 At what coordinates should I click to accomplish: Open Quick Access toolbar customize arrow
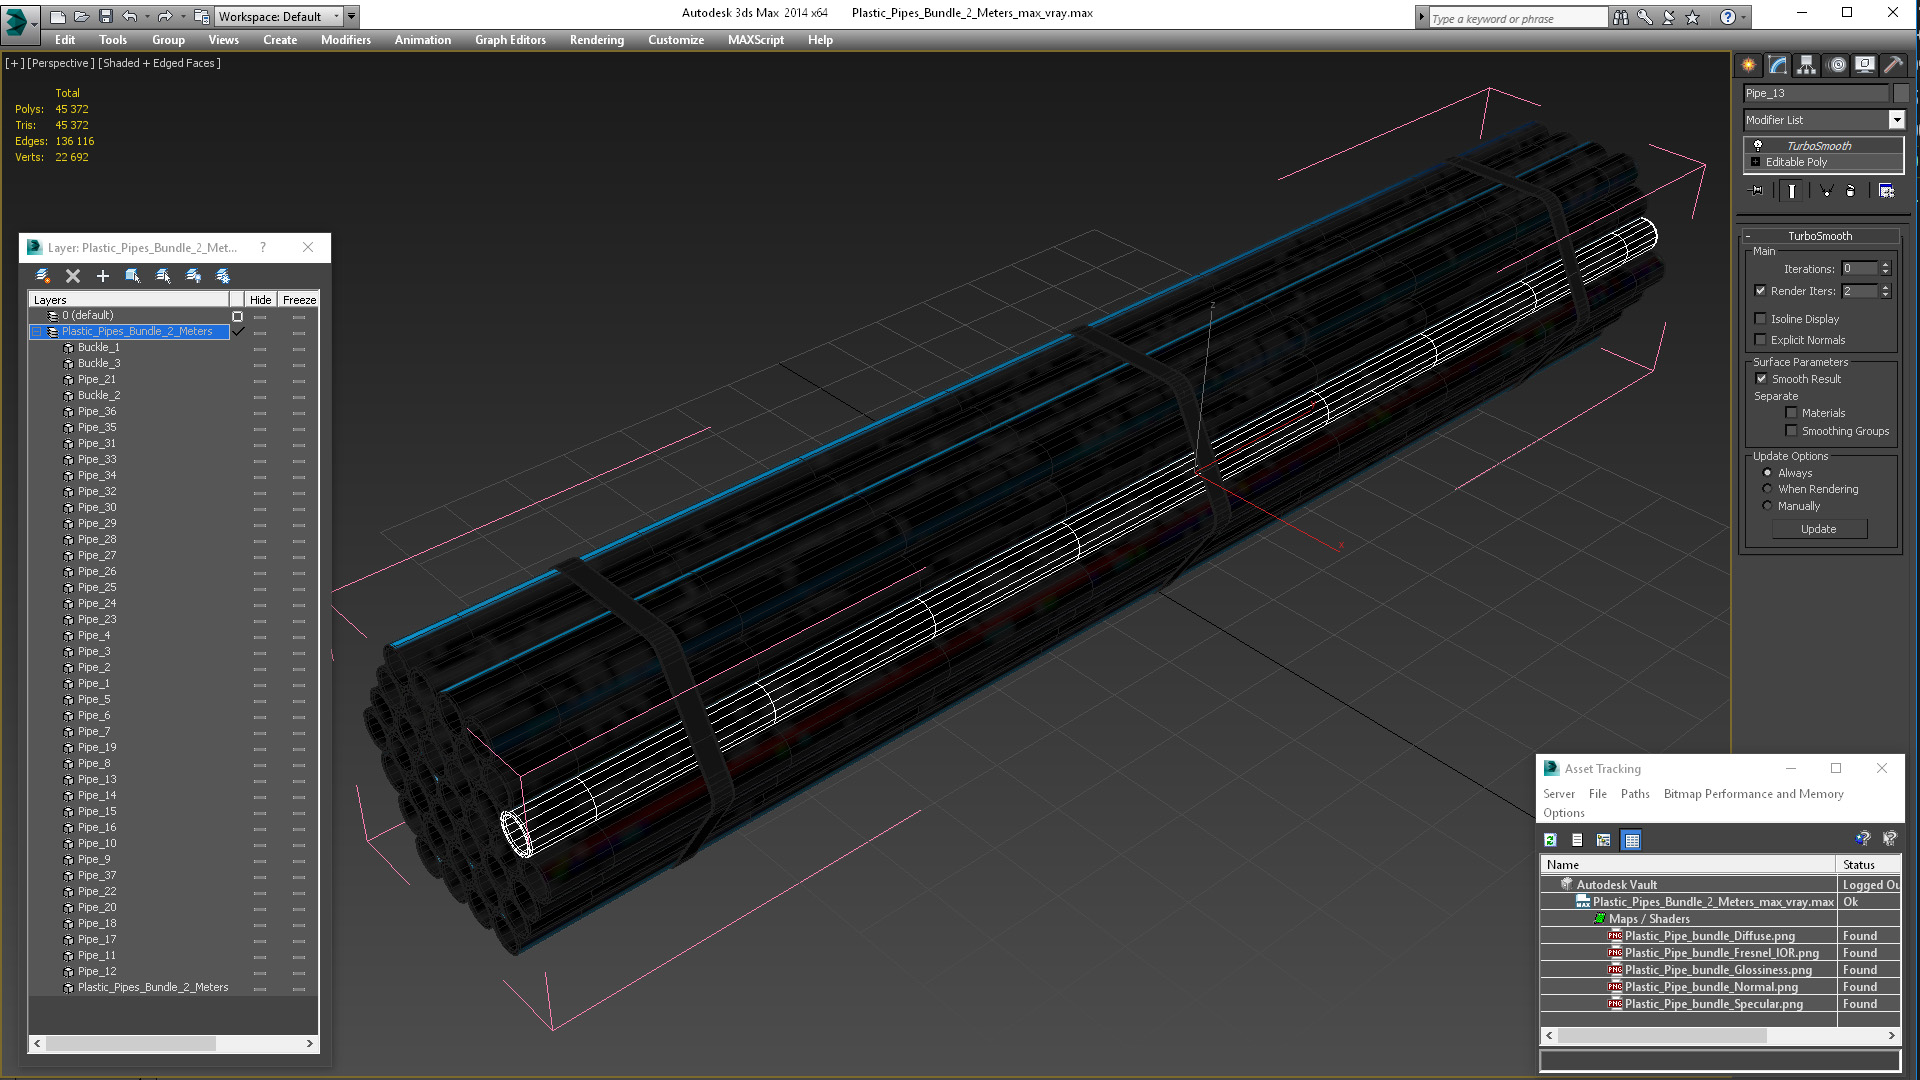[x=351, y=16]
